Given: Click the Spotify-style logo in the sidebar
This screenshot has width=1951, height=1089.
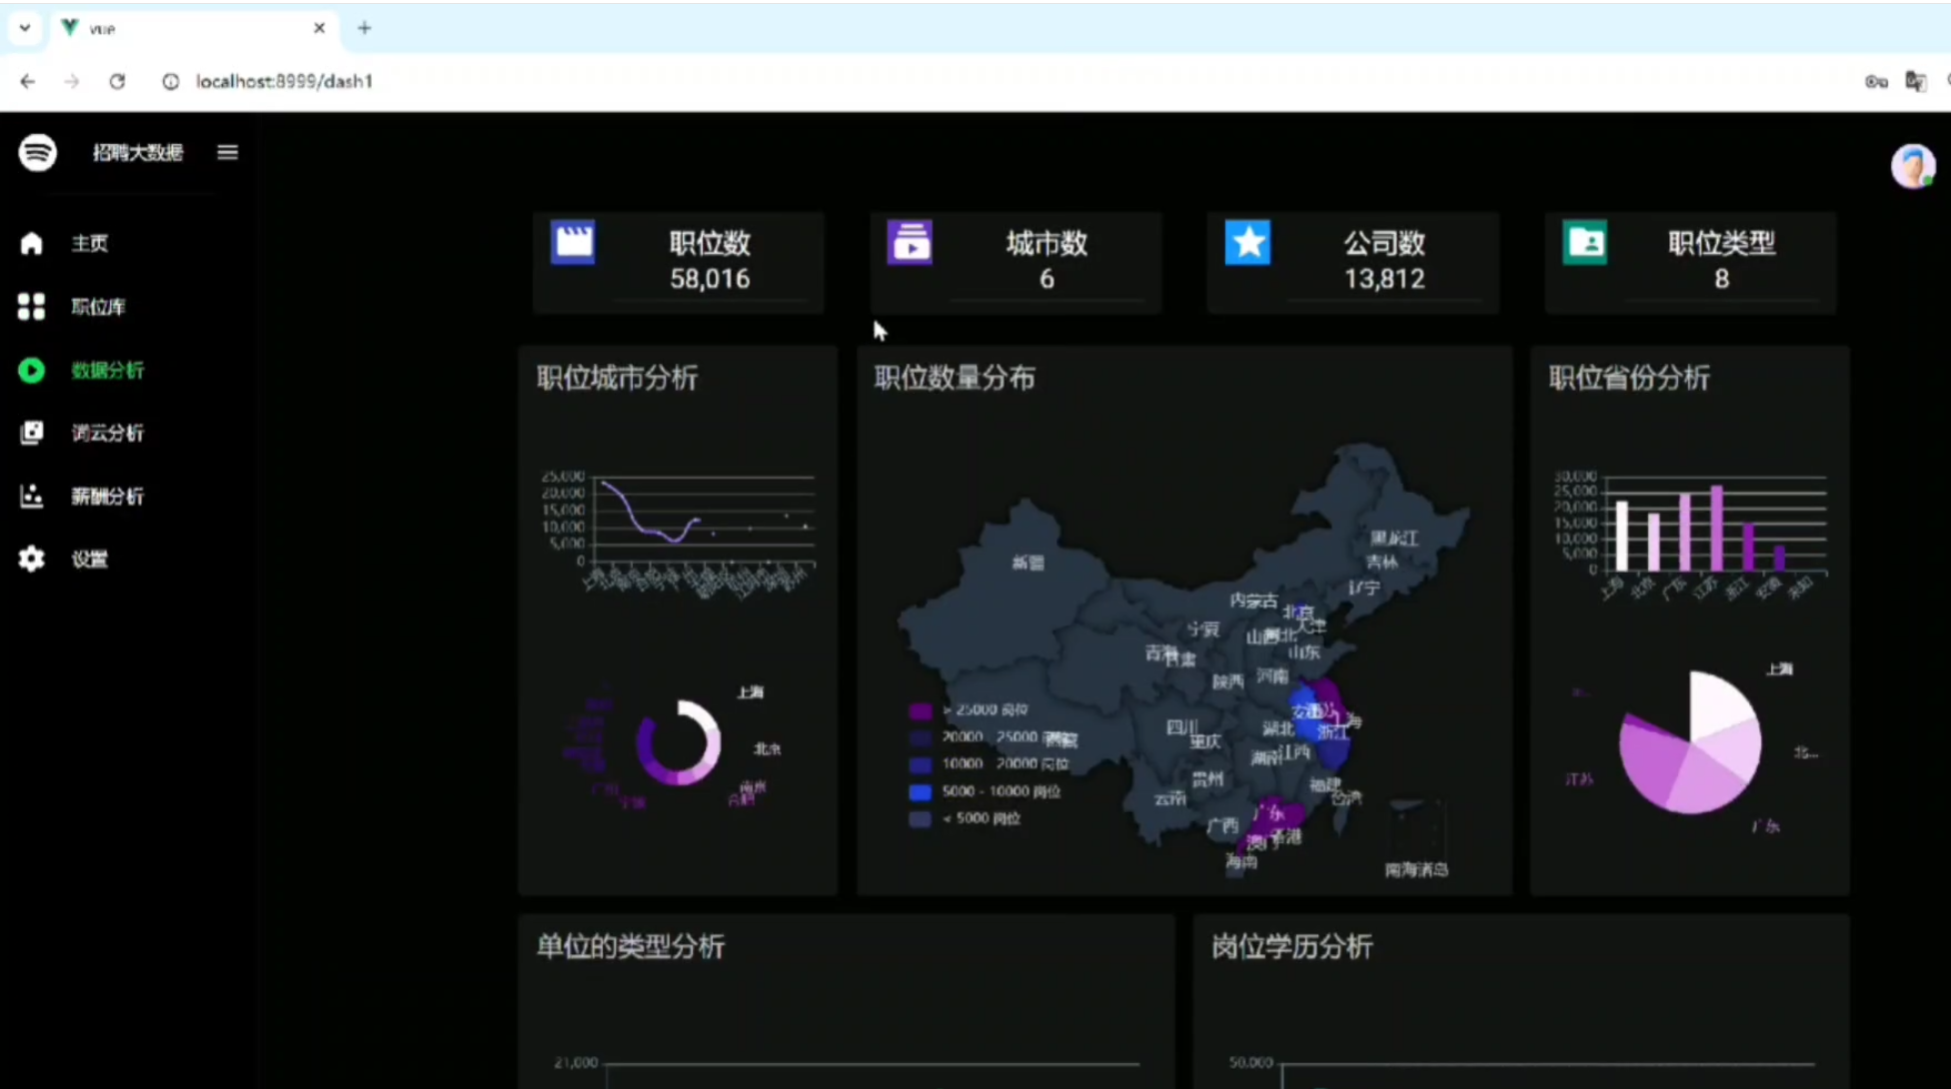Looking at the screenshot, I should (x=37, y=153).
